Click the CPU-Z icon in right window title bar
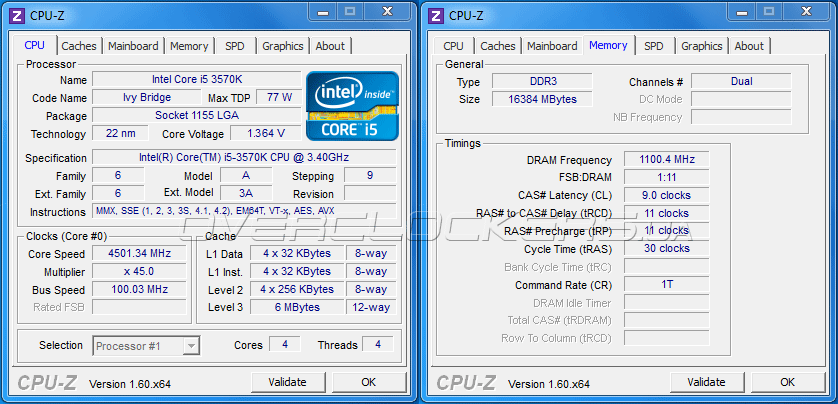838x404 pixels. [437, 15]
